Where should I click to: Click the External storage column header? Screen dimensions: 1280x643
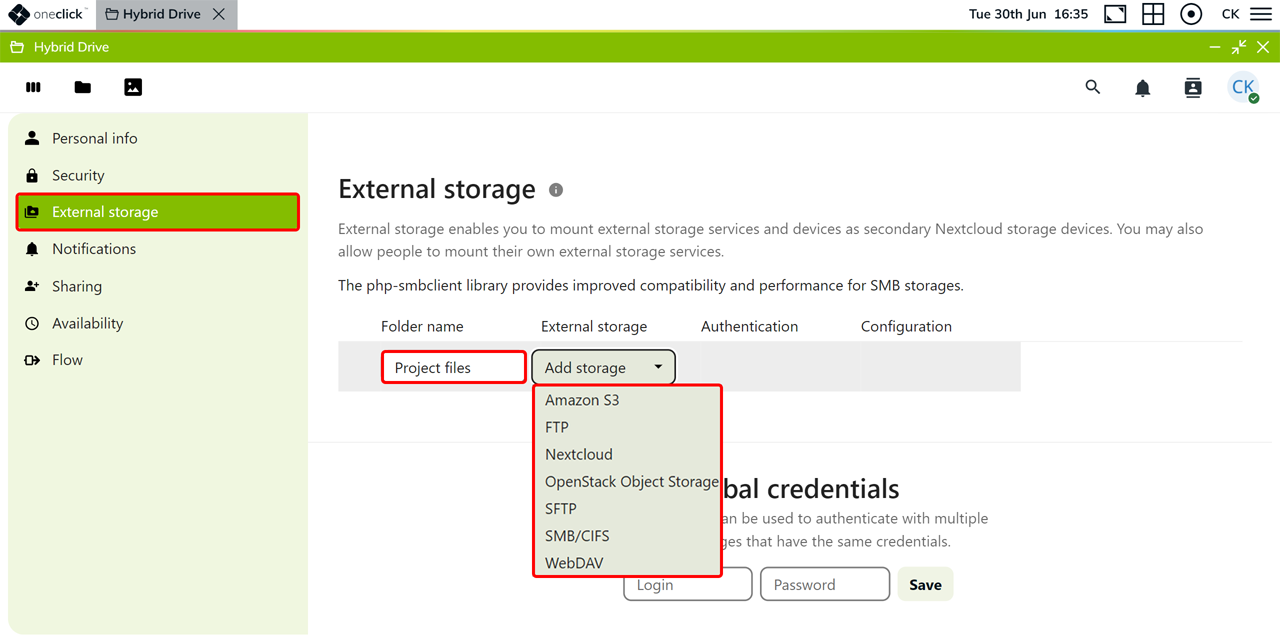[x=594, y=326]
